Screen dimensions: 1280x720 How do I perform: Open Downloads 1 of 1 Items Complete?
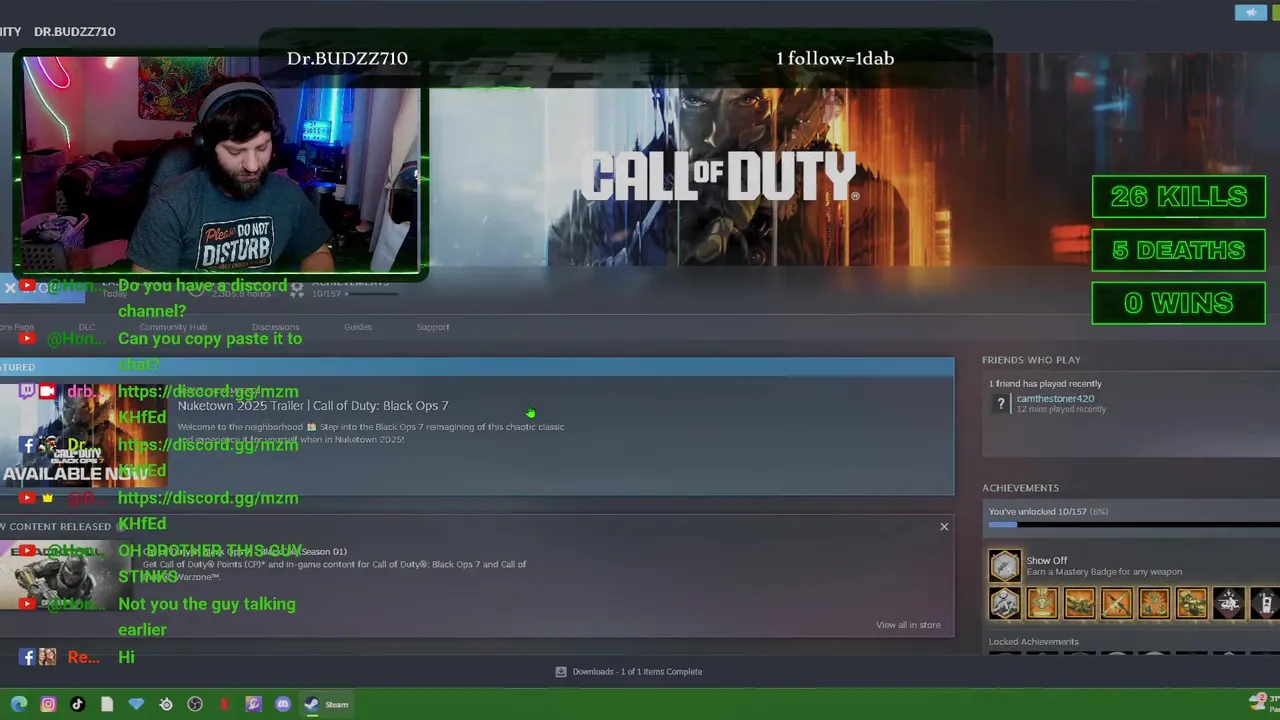pyautogui.click(x=637, y=672)
